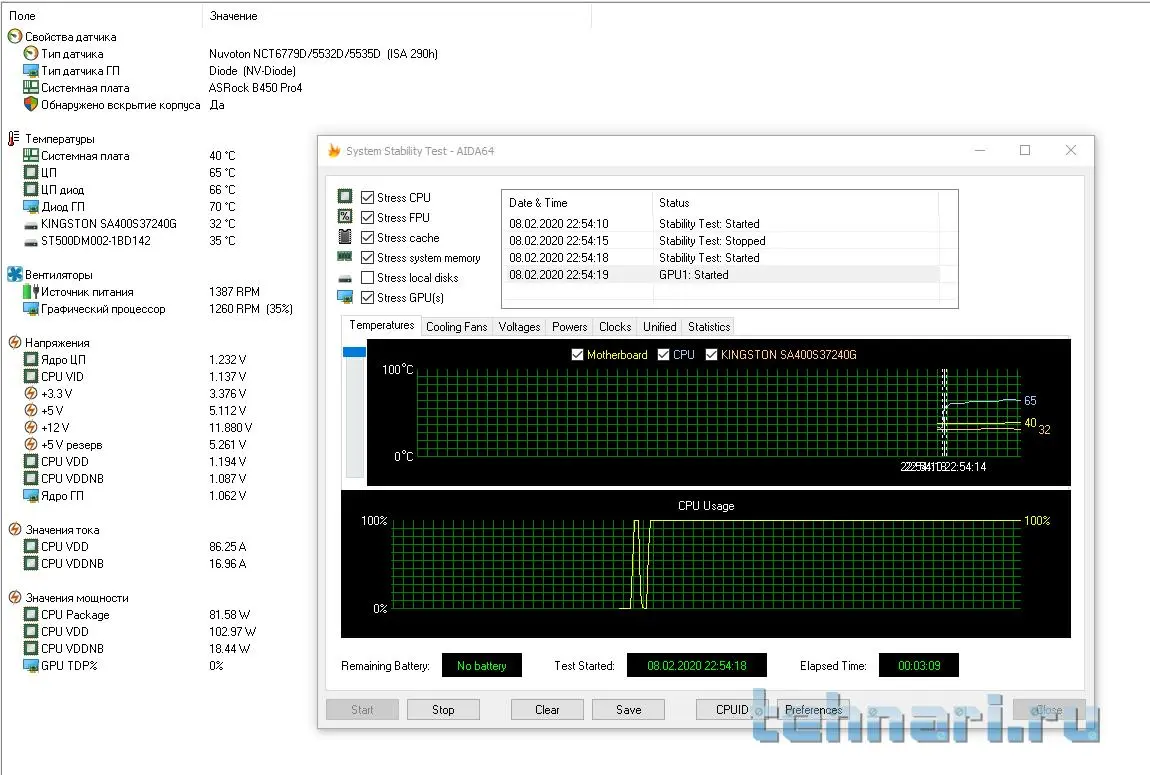This screenshot has width=1150, height=775.
Task: Click the ST500DM002-1BD142 drive icon
Action: (31, 241)
